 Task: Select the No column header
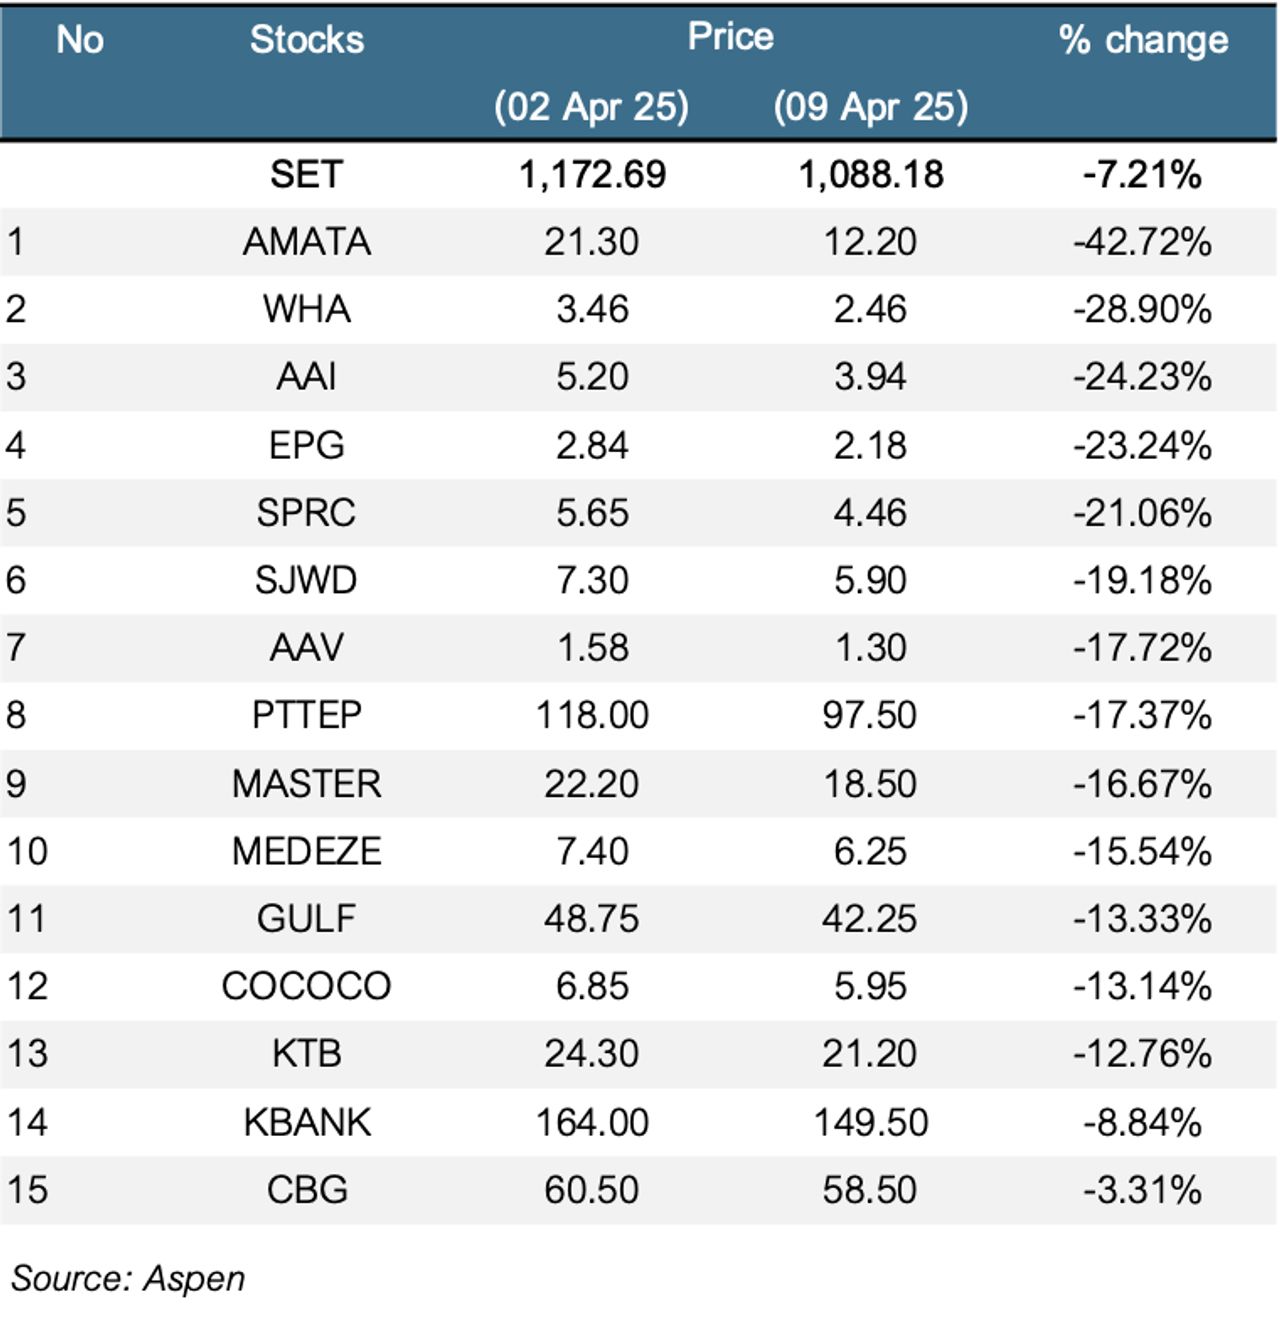80,40
